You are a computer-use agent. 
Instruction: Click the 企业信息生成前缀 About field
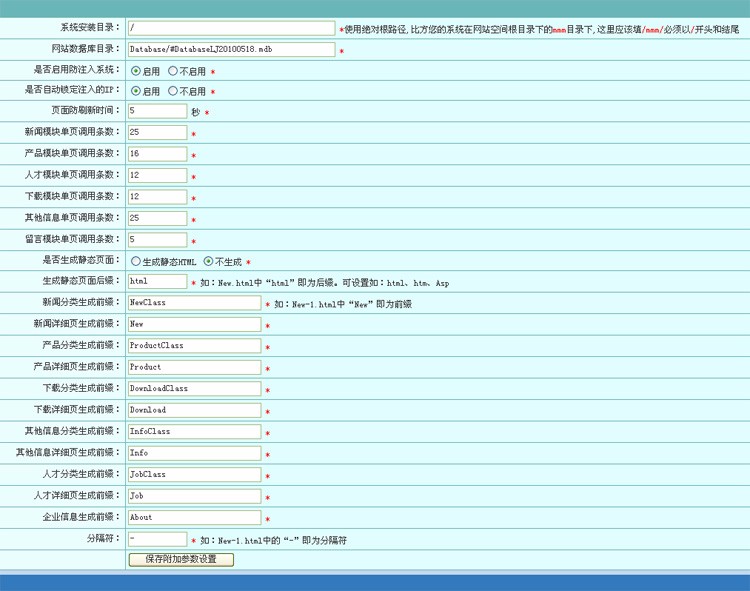click(x=194, y=518)
